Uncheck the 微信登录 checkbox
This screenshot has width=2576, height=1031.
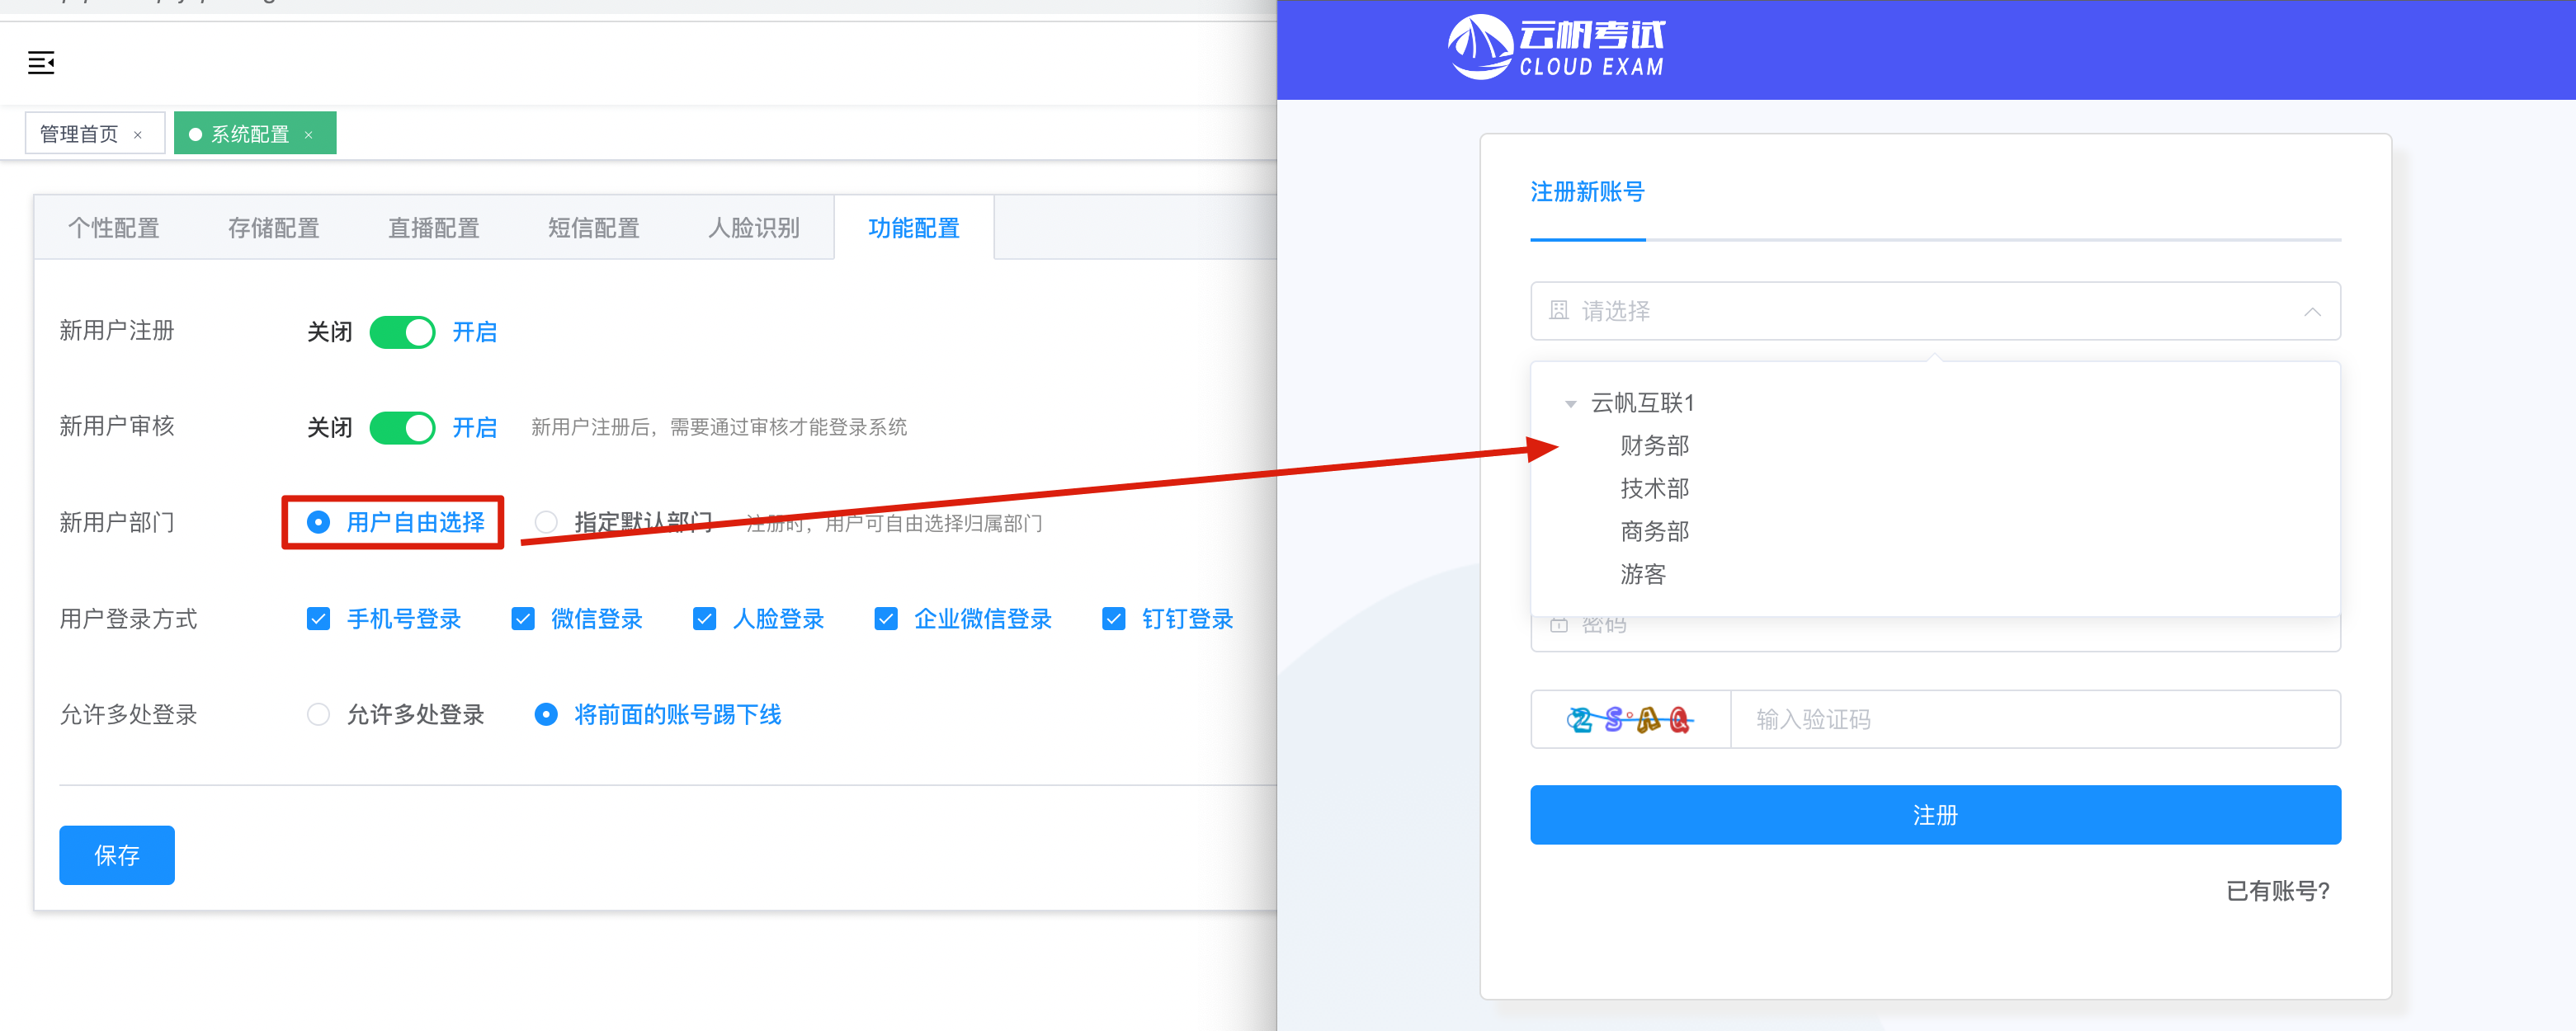(523, 619)
